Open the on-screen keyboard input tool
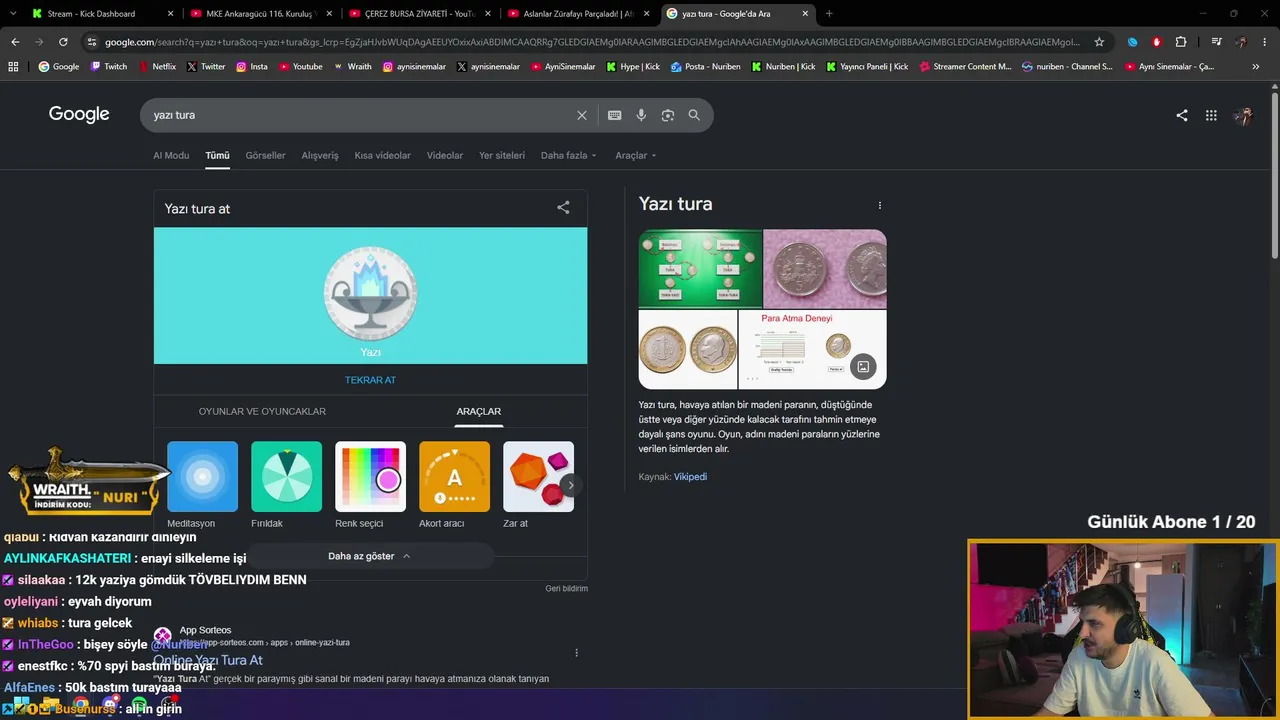Viewport: 1280px width, 720px height. point(615,115)
